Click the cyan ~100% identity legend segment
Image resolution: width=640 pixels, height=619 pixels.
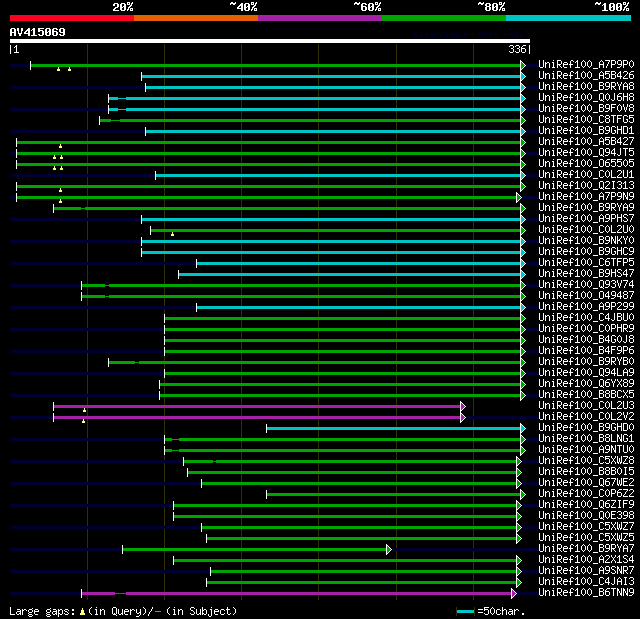(569, 18)
